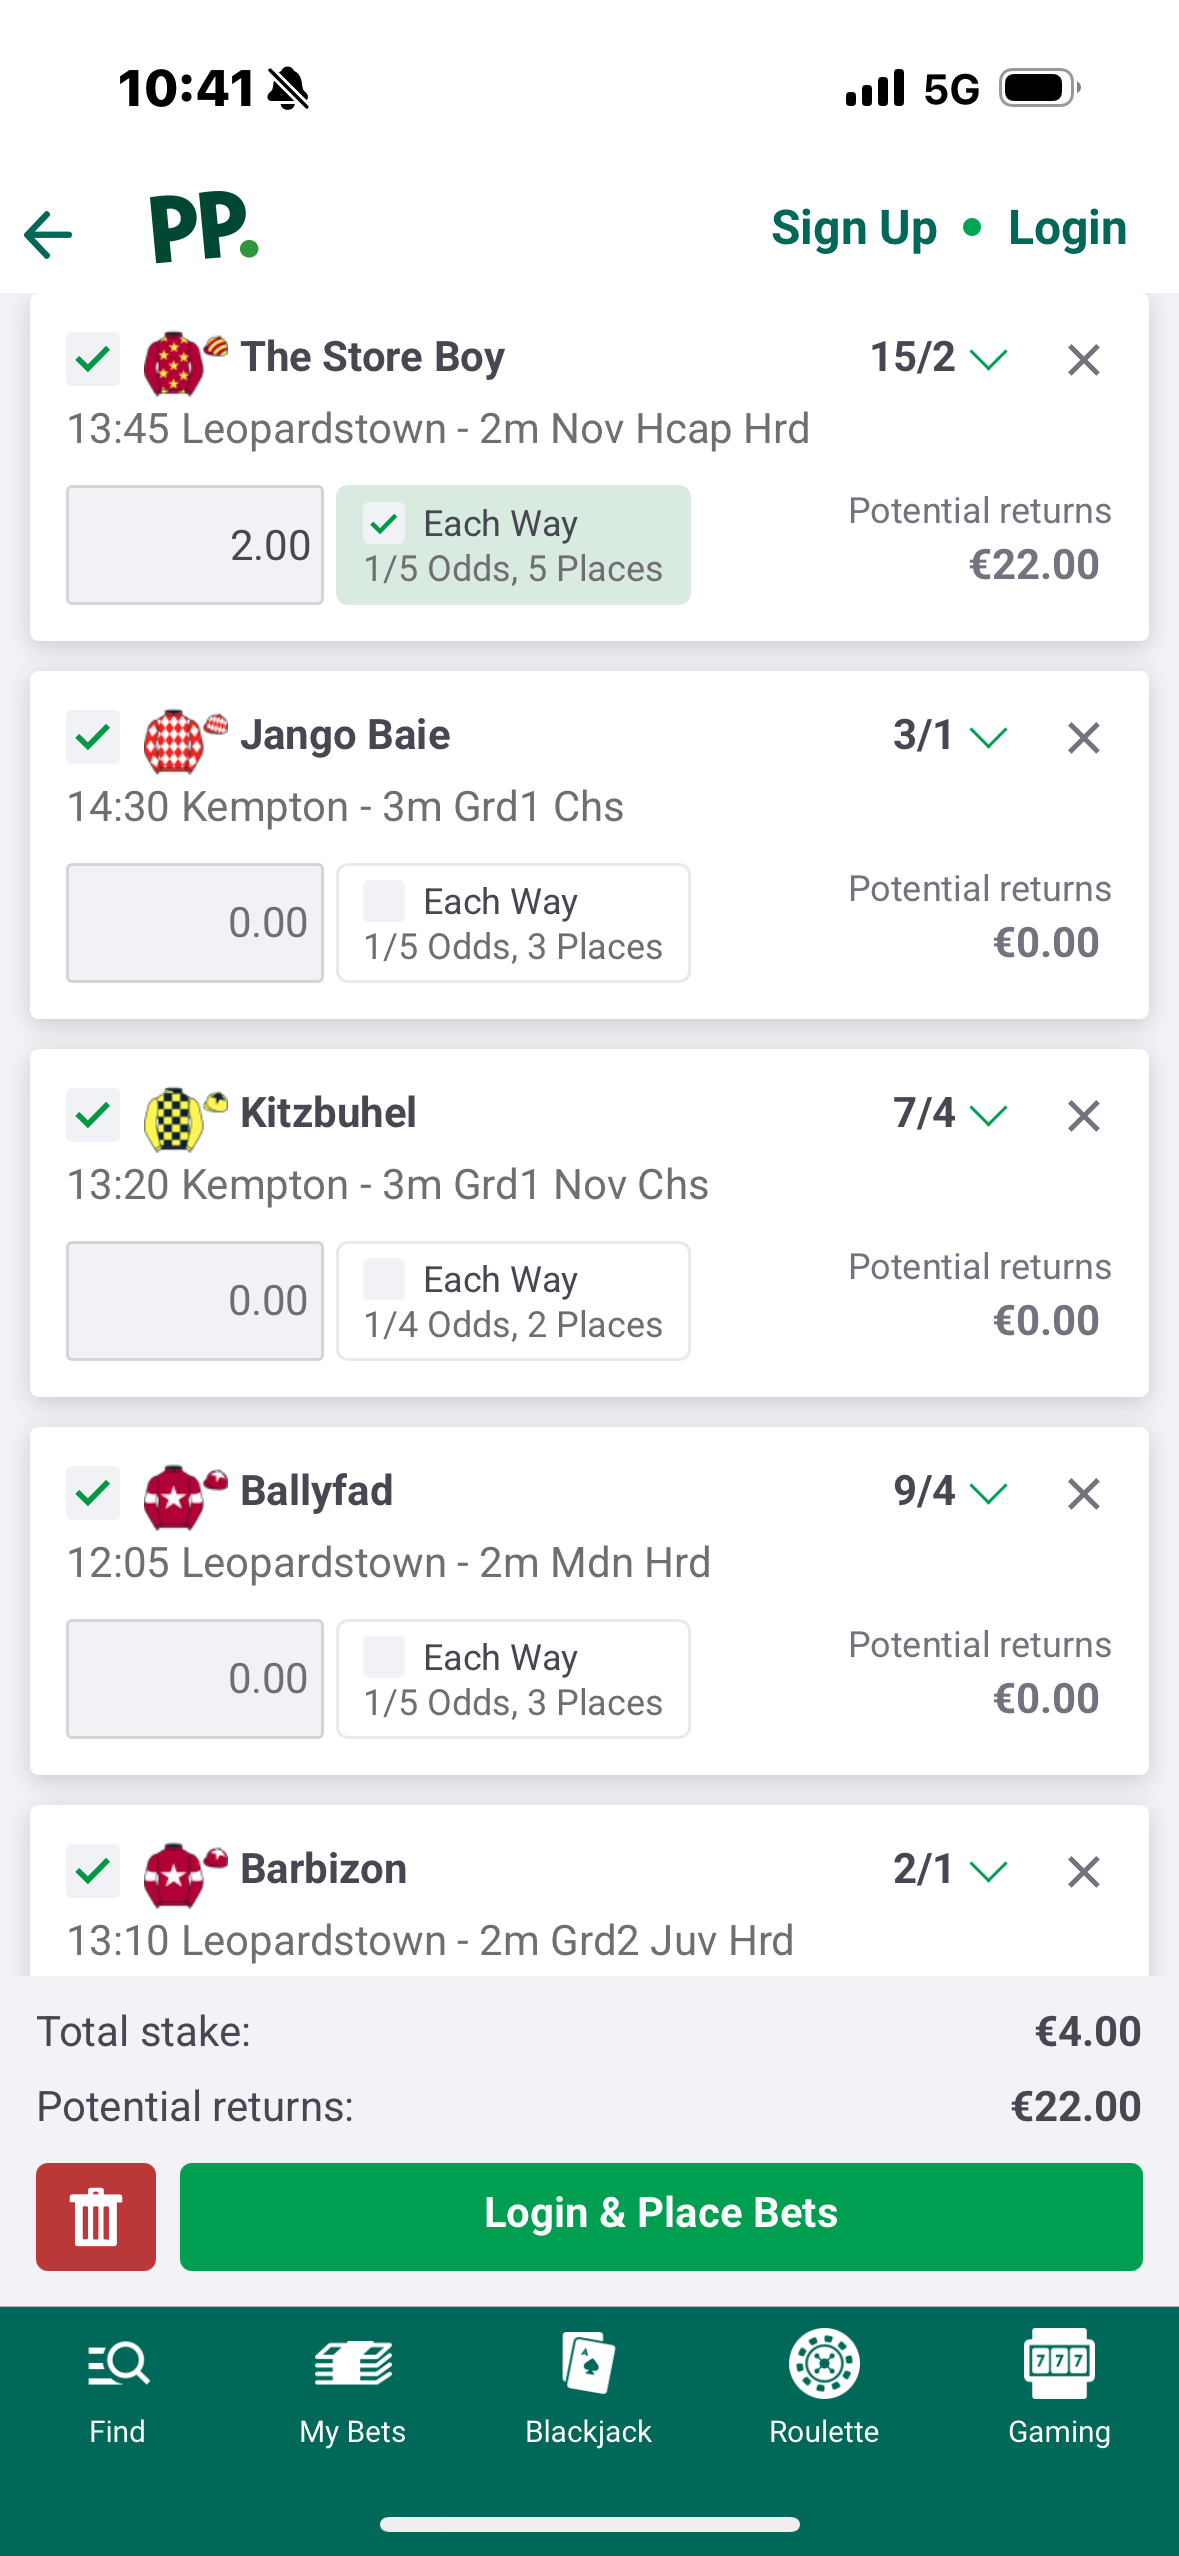Enable Each Way for Jango Baie
1179x2556 pixels.
(384, 901)
